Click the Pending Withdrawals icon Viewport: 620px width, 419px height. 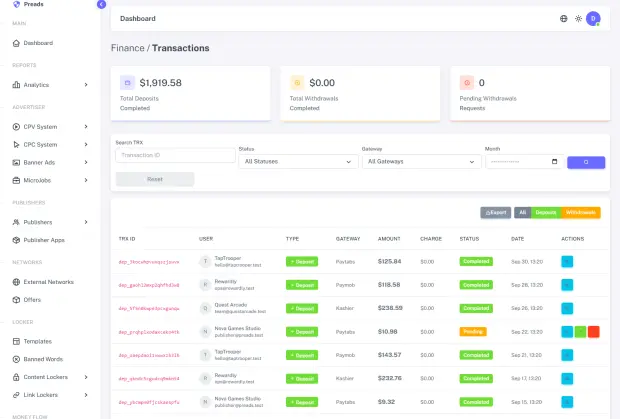467,83
